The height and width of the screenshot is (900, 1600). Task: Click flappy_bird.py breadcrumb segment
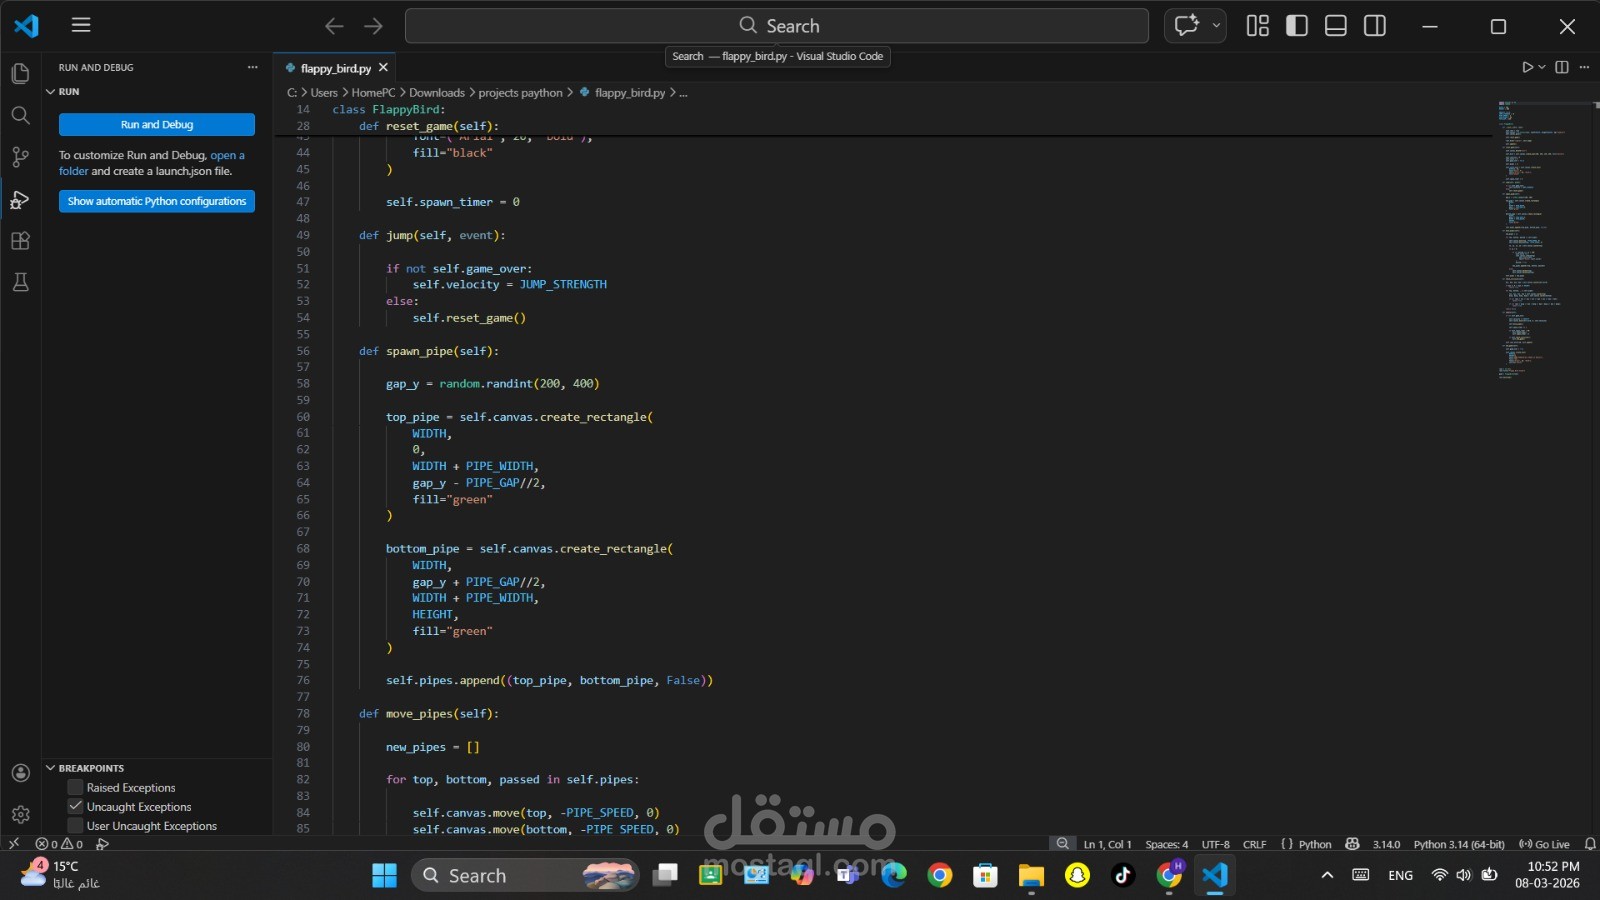click(629, 92)
